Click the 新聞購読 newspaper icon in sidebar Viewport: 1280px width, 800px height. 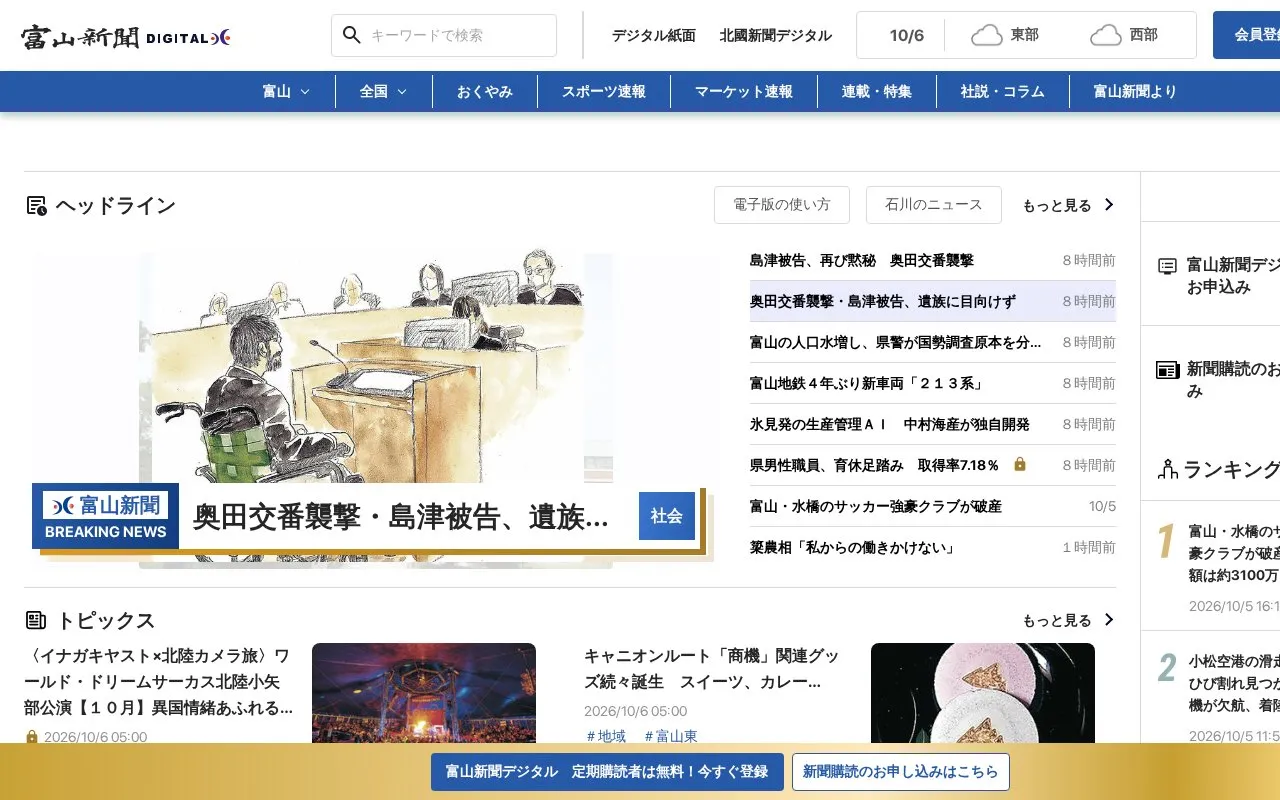(x=1168, y=370)
